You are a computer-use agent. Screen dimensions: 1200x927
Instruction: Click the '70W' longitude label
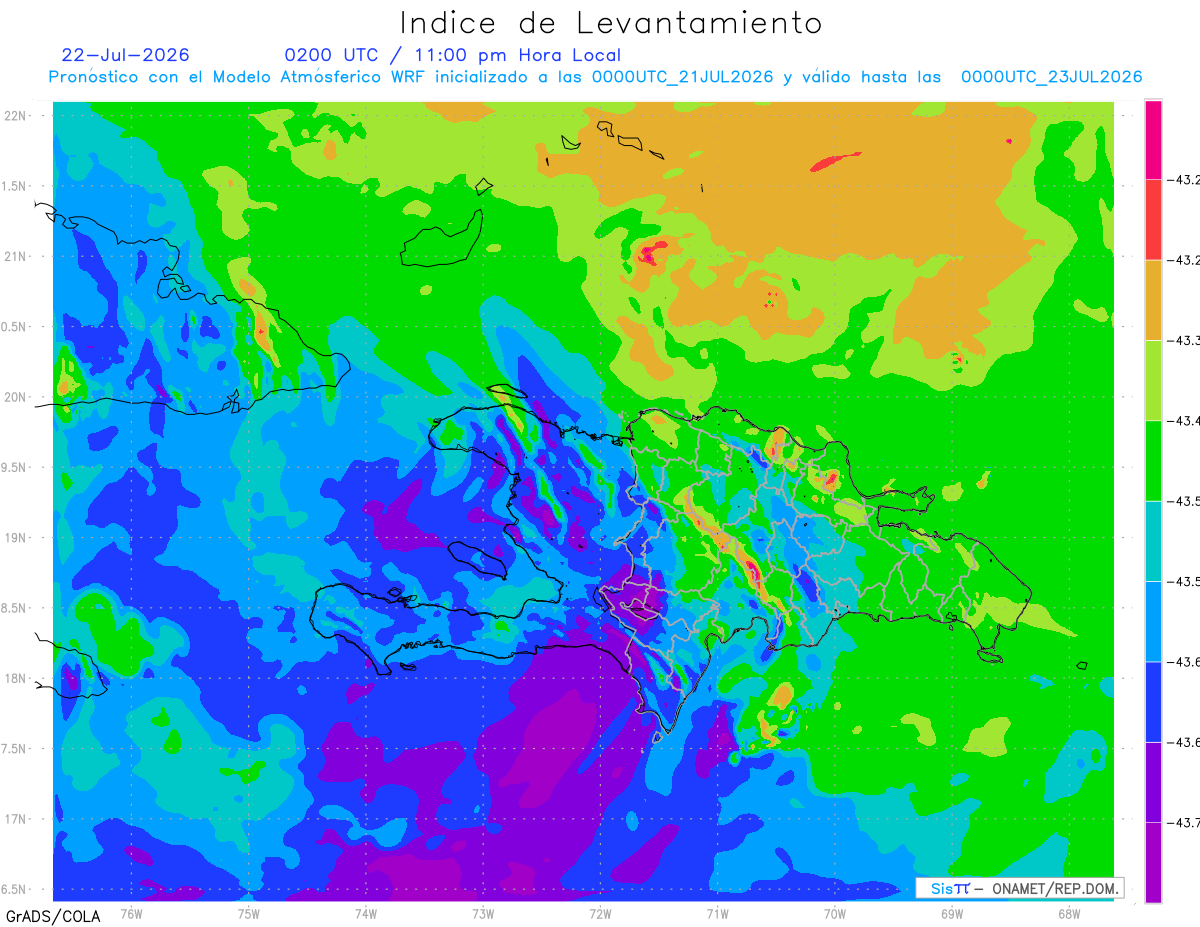point(835,913)
